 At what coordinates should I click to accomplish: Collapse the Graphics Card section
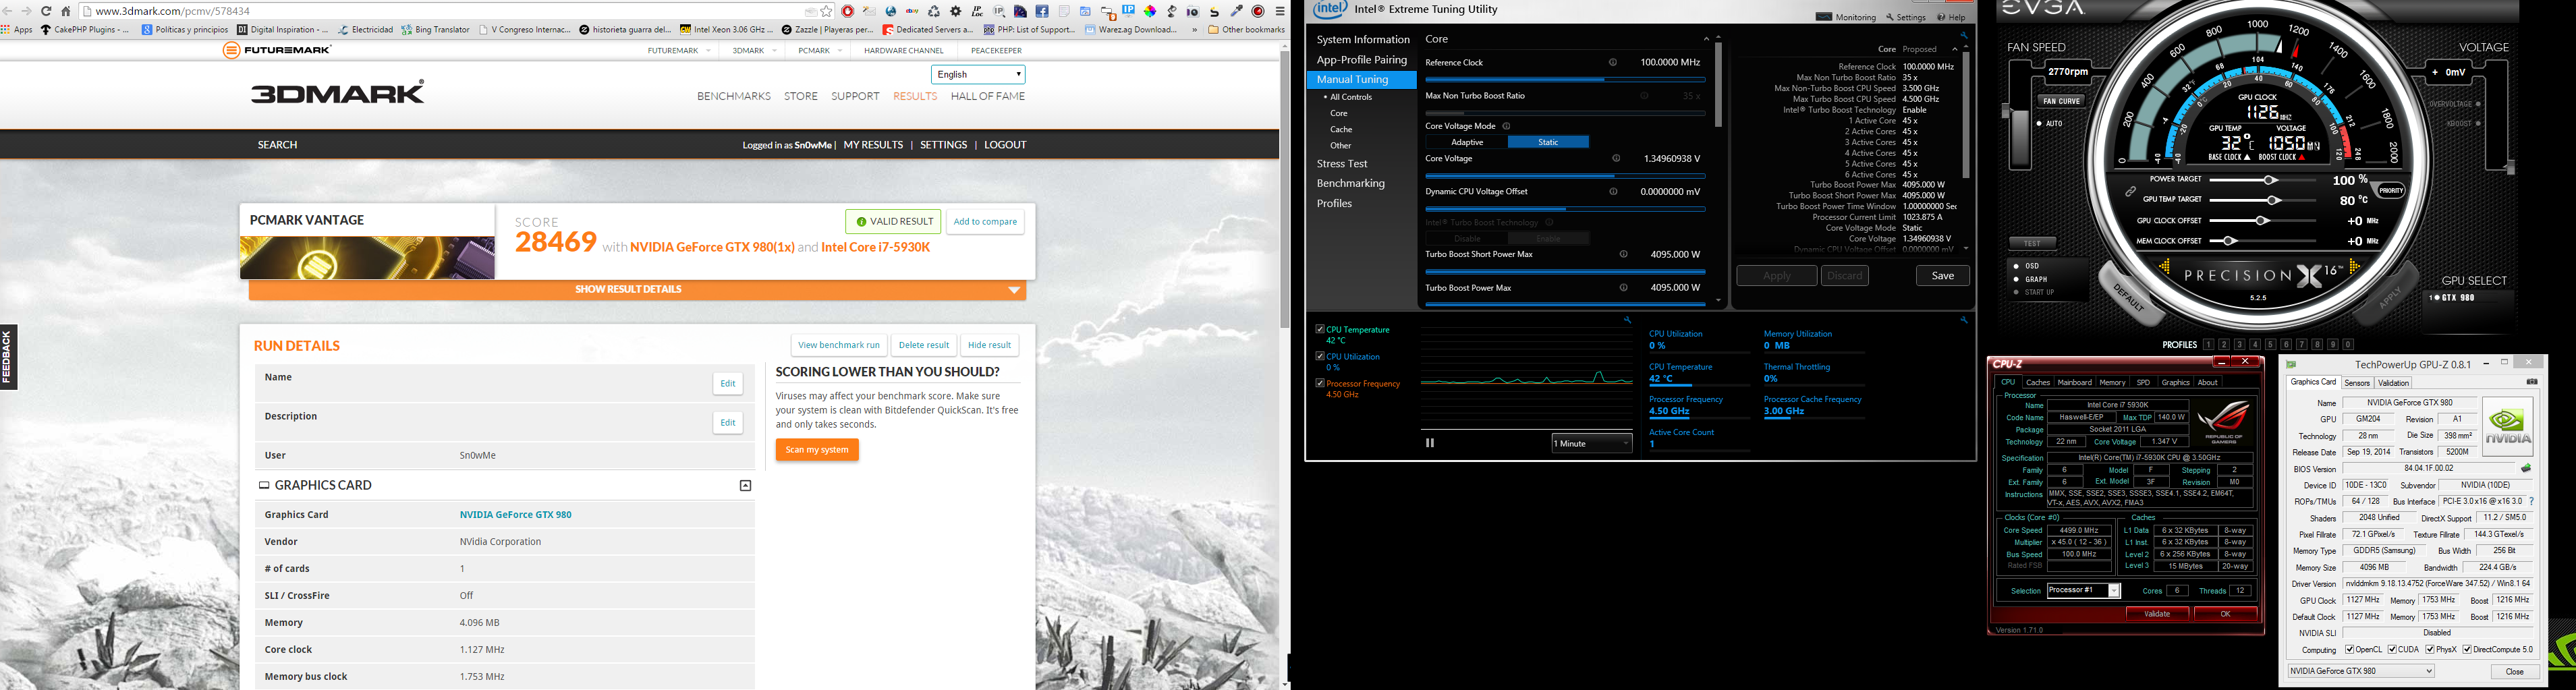pyautogui.click(x=745, y=485)
